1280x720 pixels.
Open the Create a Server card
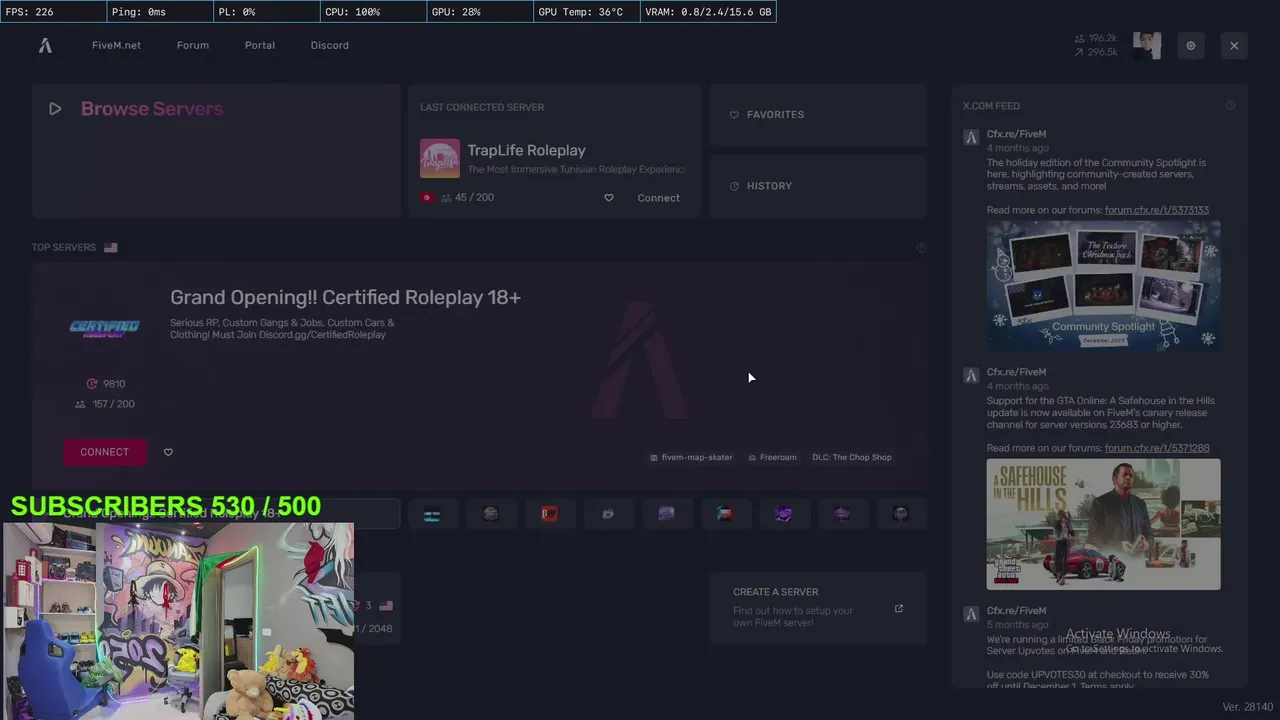818,608
